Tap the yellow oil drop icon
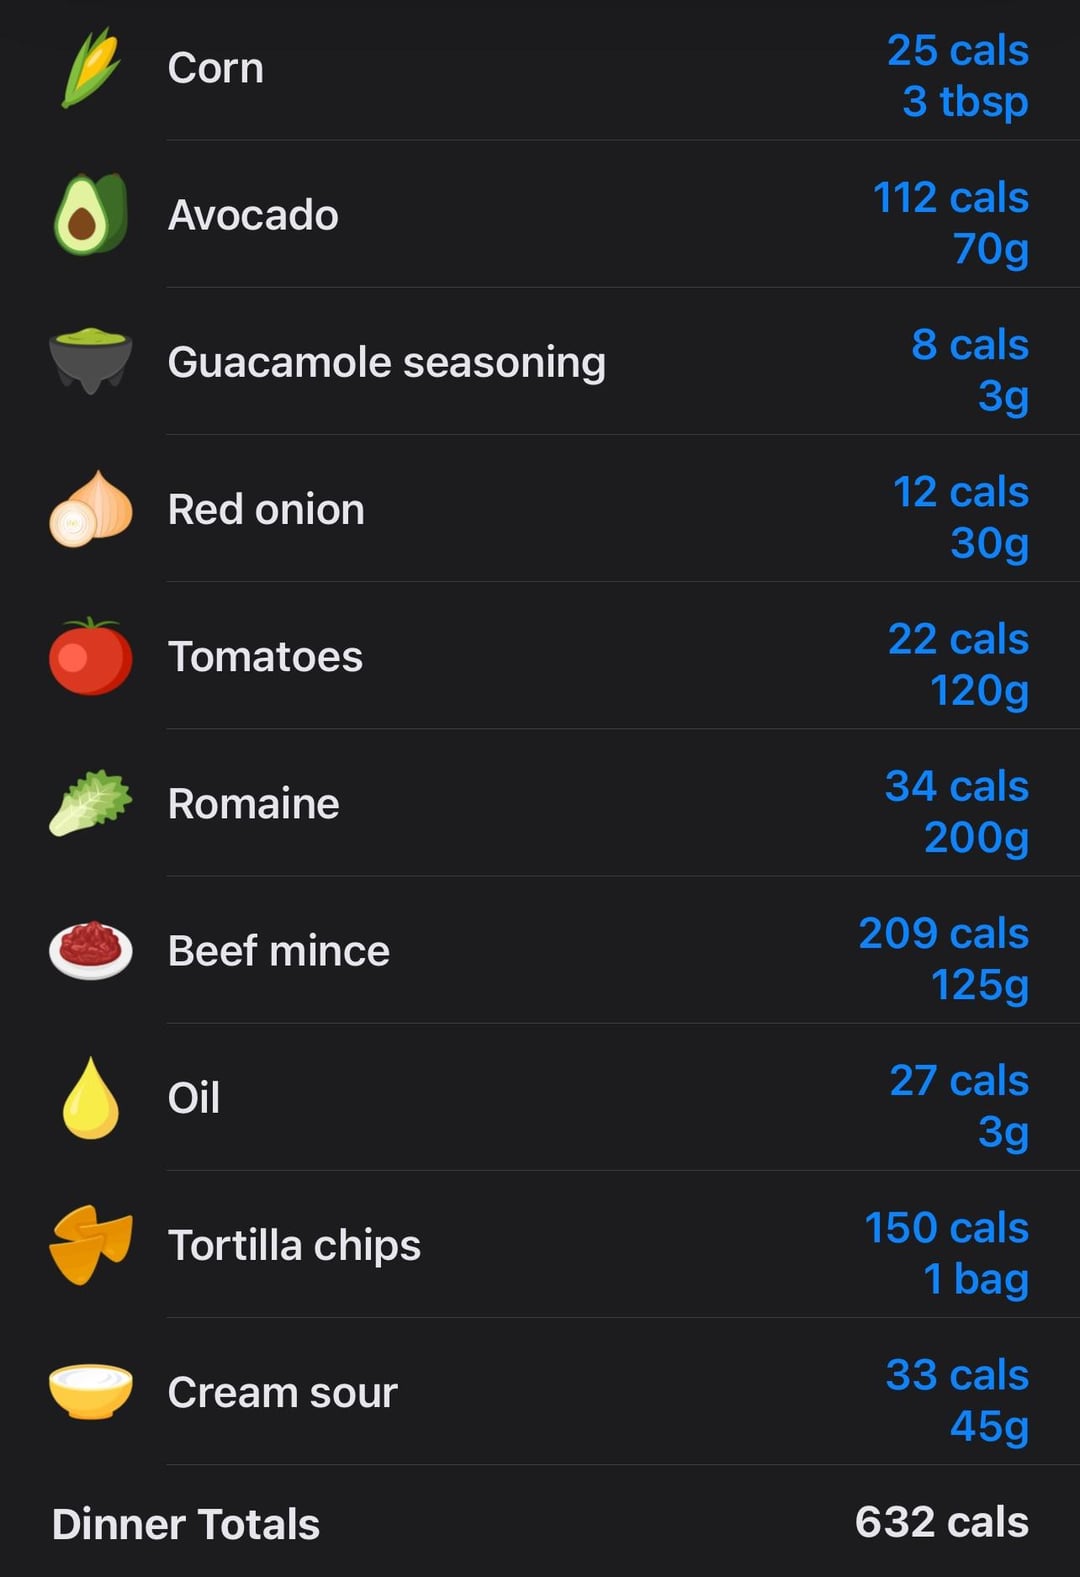 pos(90,1098)
